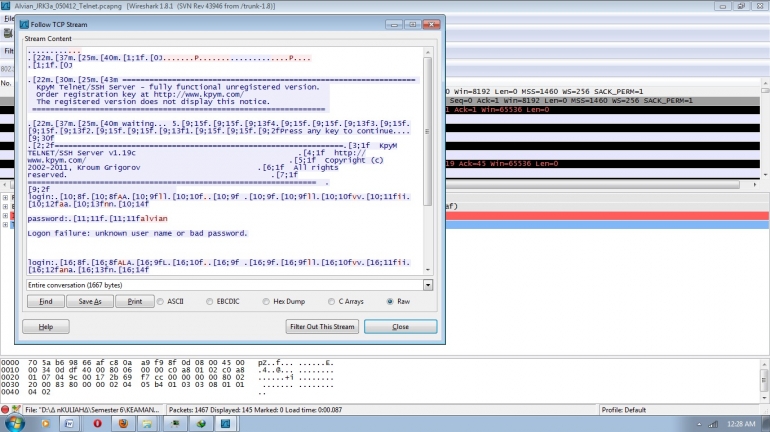
Task: Click the Print button
Action: click(x=135, y=301)
